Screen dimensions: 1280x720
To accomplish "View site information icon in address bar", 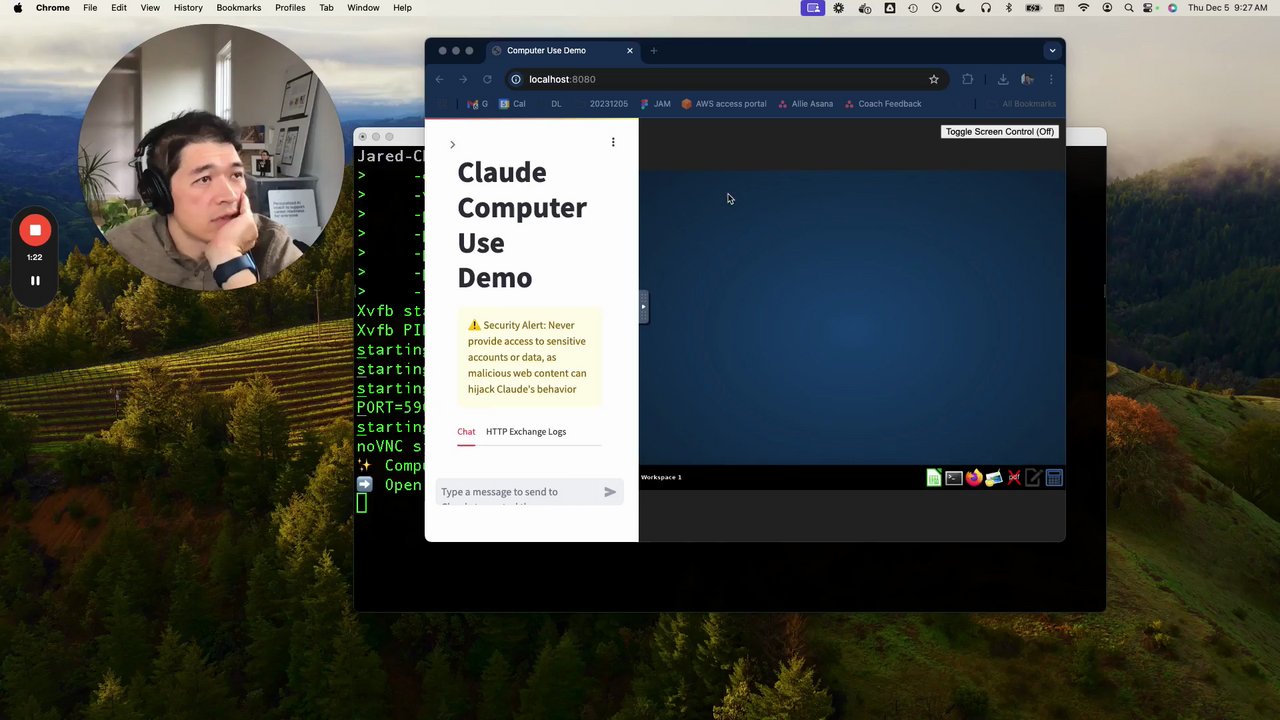I will point(516,79).
